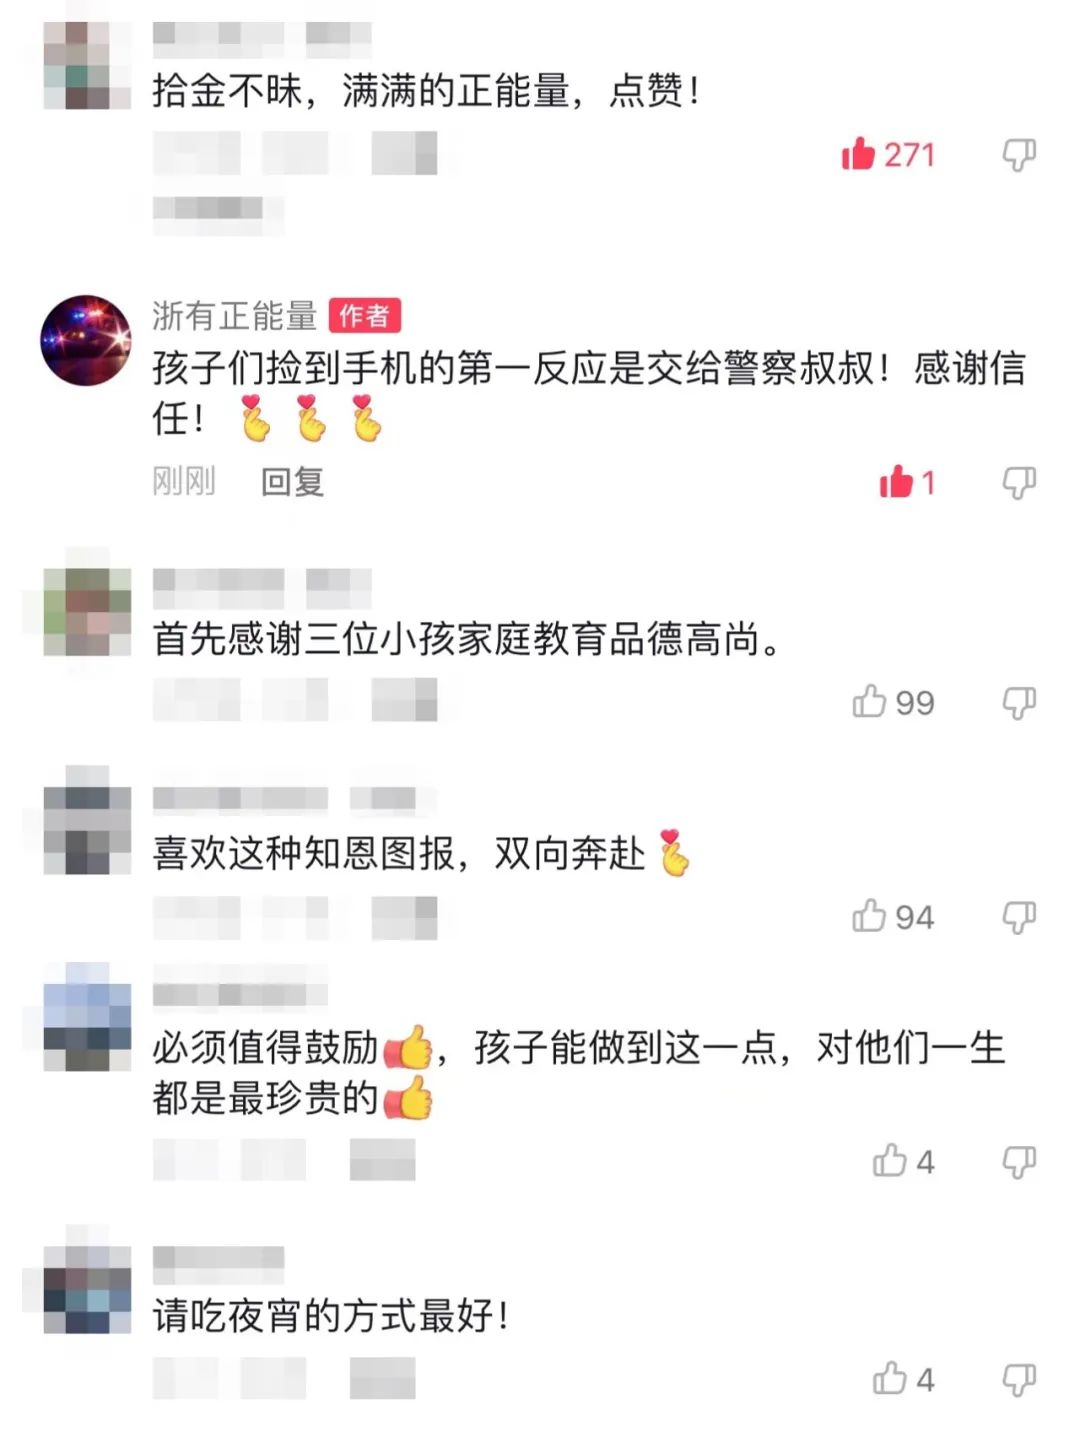Dislike the 知恩图报 comment
Image resolution: width=1080 pixels, height=1443 pixels.
coord(1019,917)
